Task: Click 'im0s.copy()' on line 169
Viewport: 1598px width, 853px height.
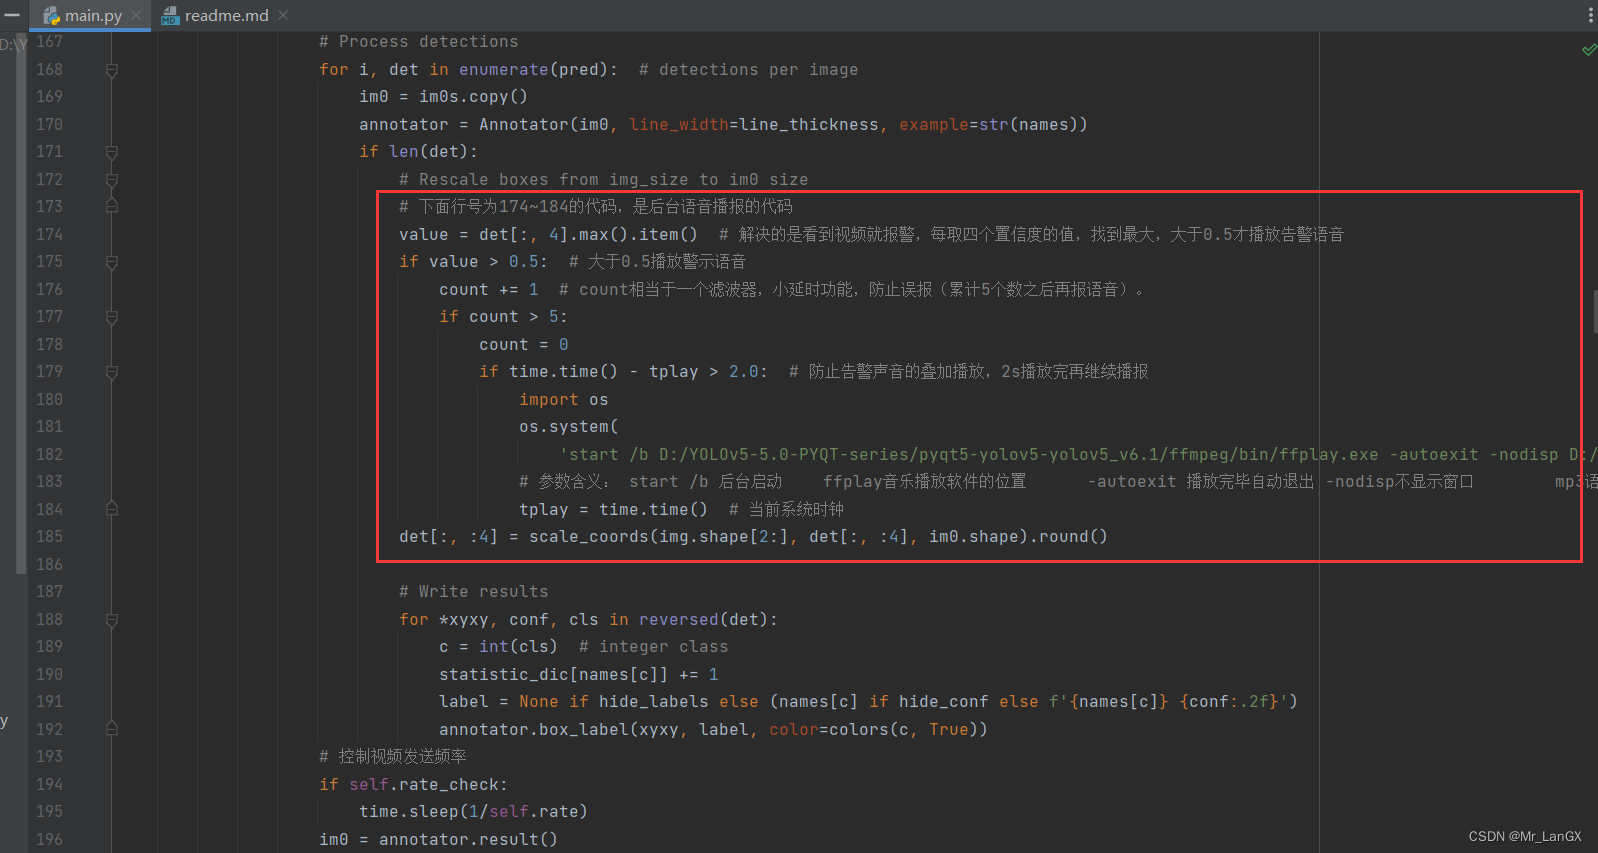Action: [473, 97]
